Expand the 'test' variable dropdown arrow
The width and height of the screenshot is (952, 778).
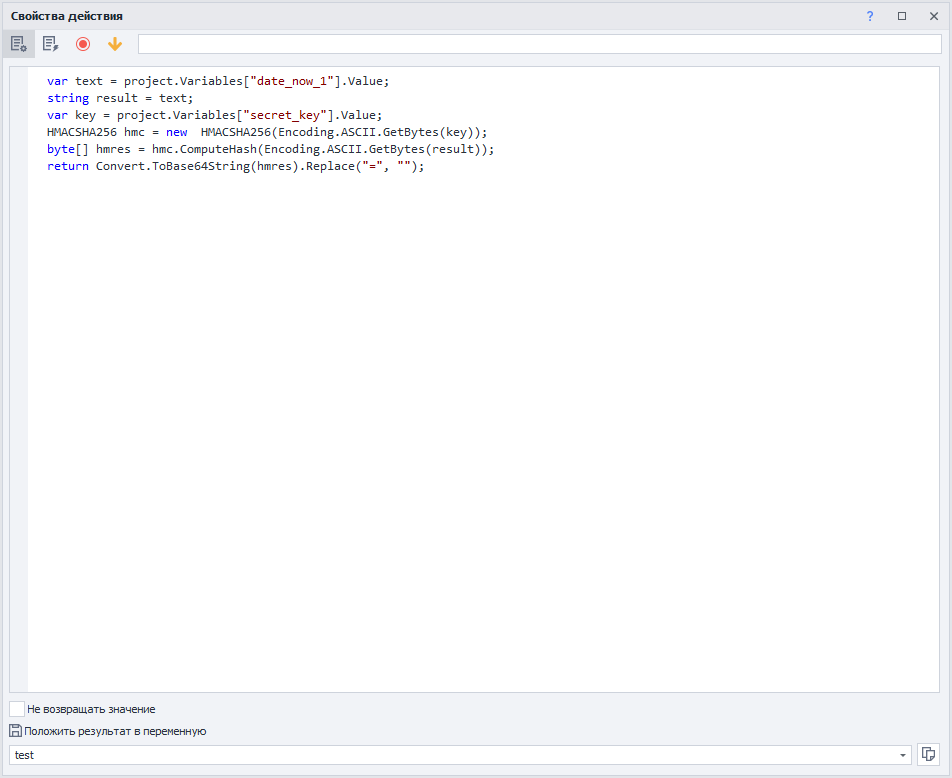pos(902,755)
